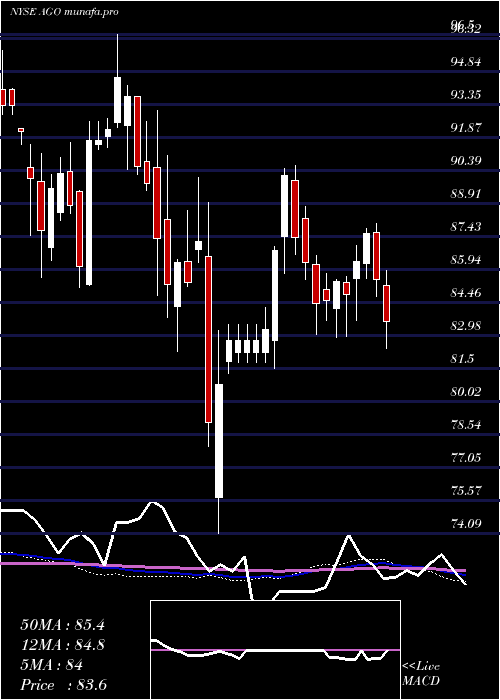The image size is (500, 700).
Task: Click the 93.35 price axis label
Action: (x=466, y=95)
